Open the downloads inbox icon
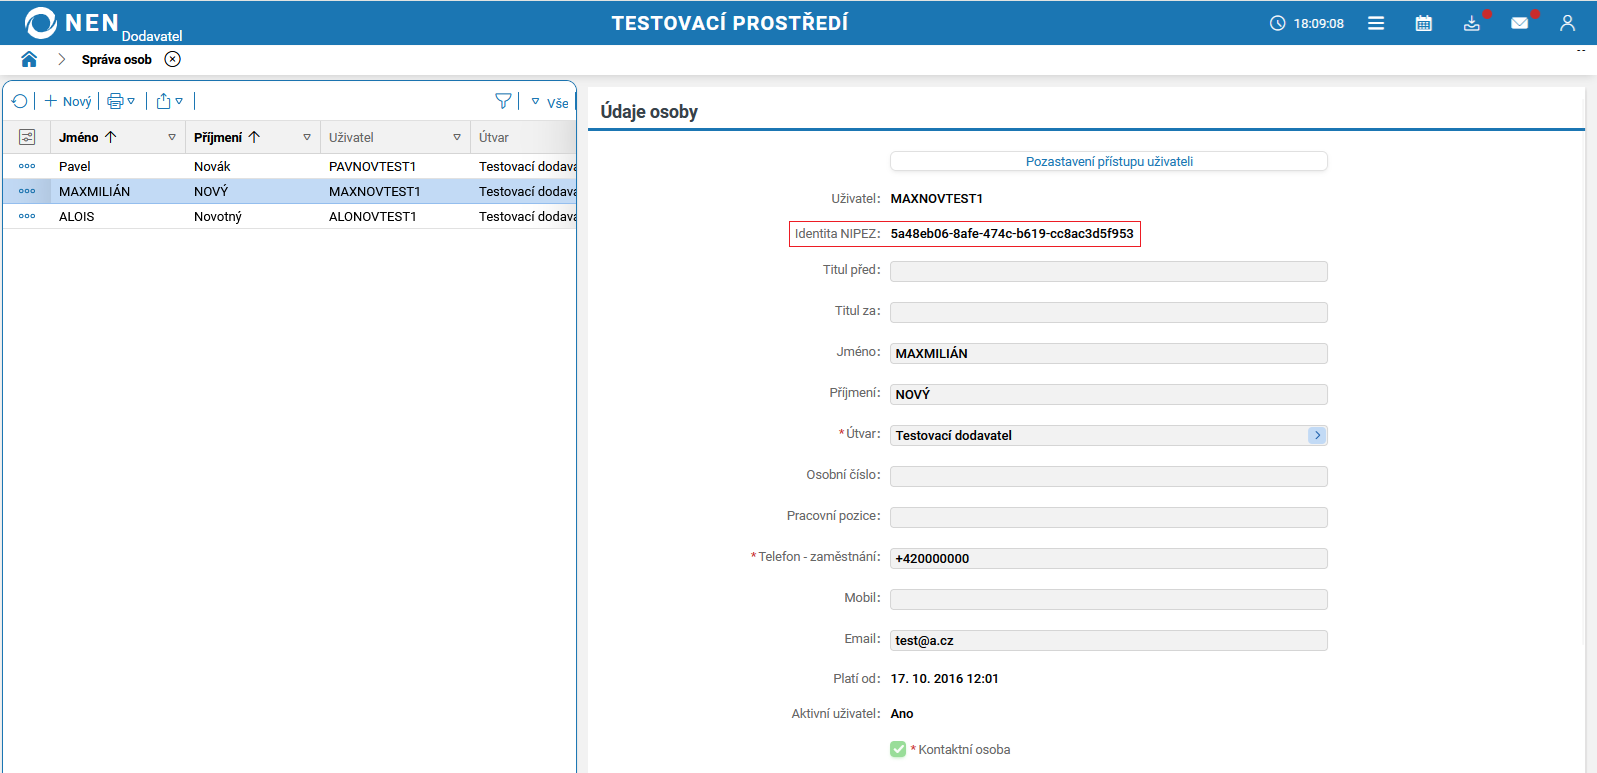1597x773 pixels. (1472, 23)
